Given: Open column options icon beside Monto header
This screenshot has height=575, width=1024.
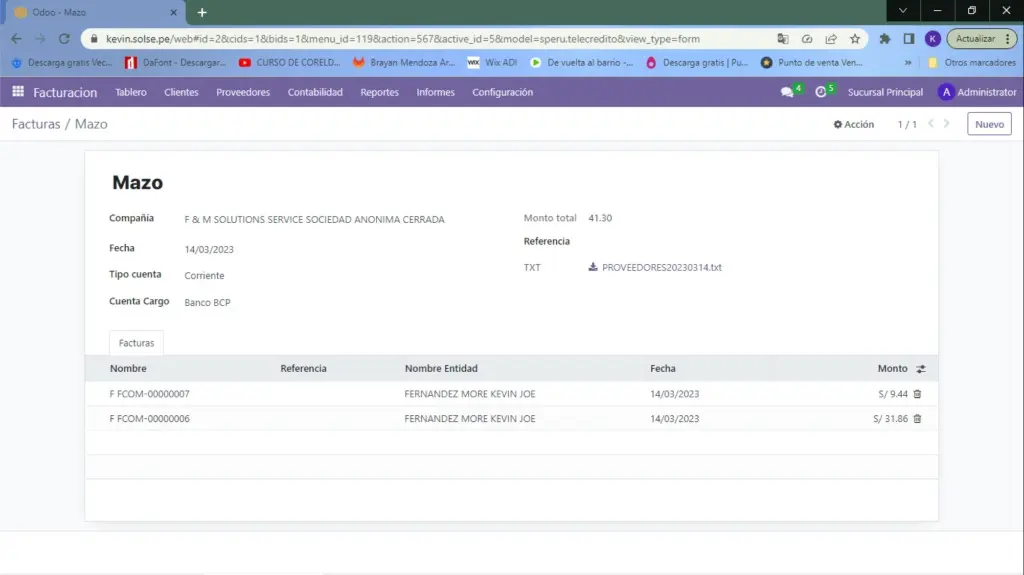Looking at the screenshot, I should click(x=921, y=369).
